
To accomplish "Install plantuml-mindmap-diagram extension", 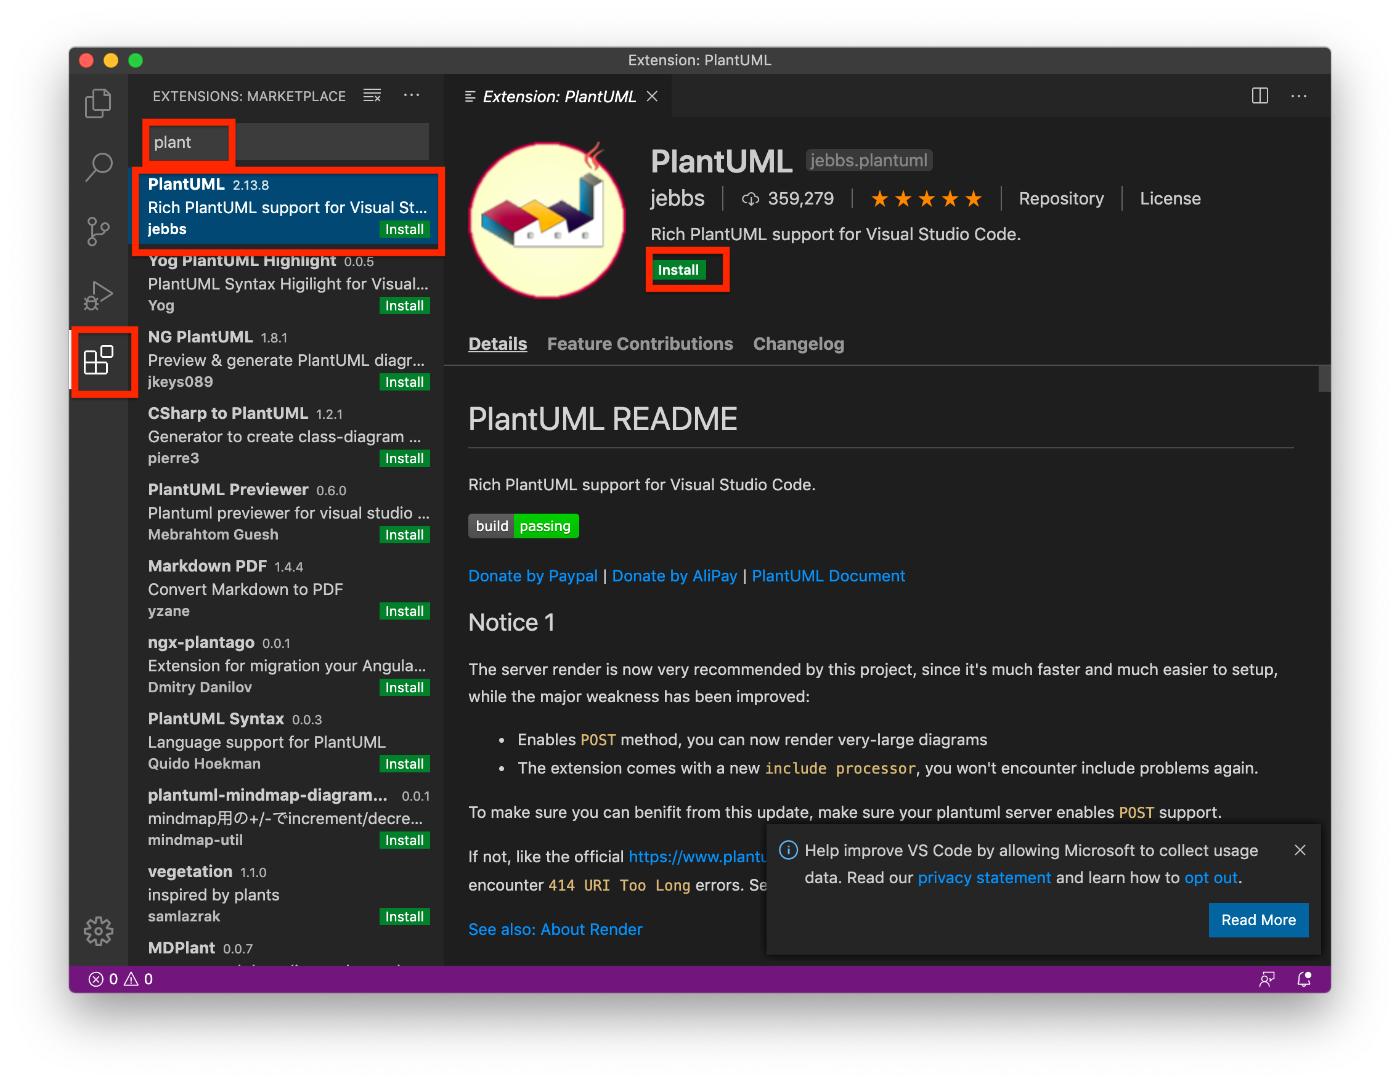I will (405, 840).
